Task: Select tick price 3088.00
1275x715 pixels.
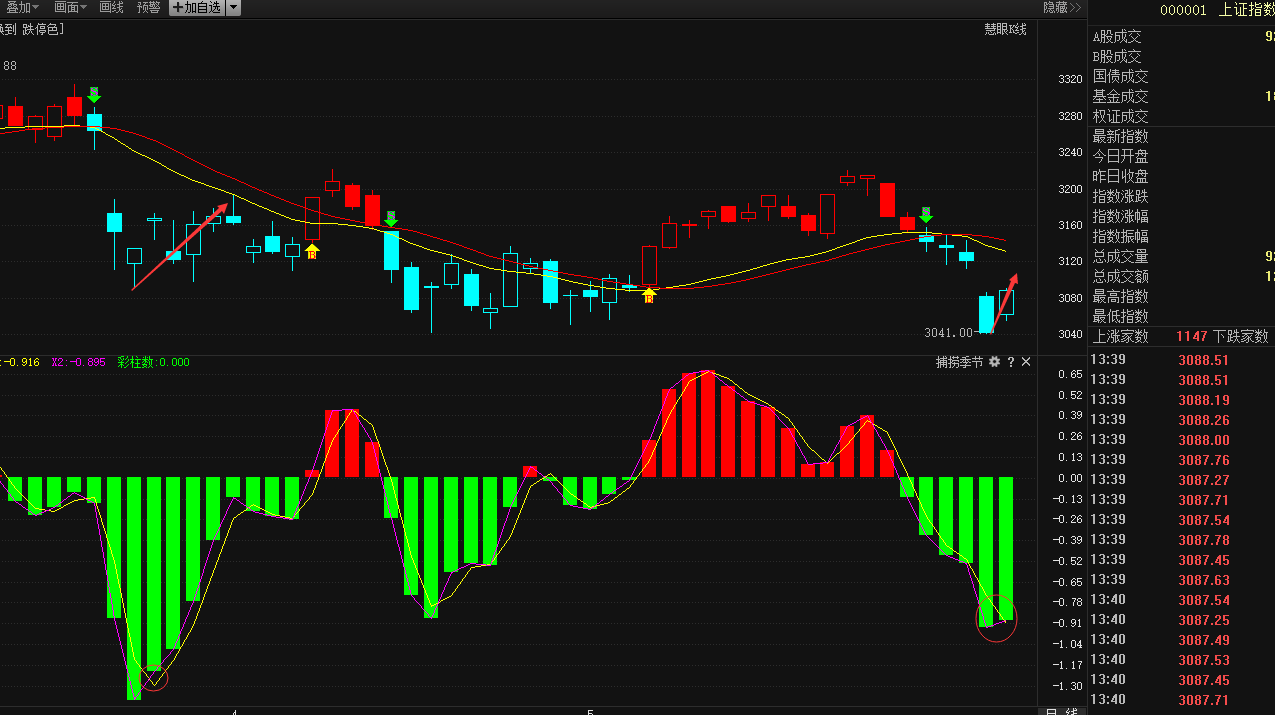Action: [1204, 440]
